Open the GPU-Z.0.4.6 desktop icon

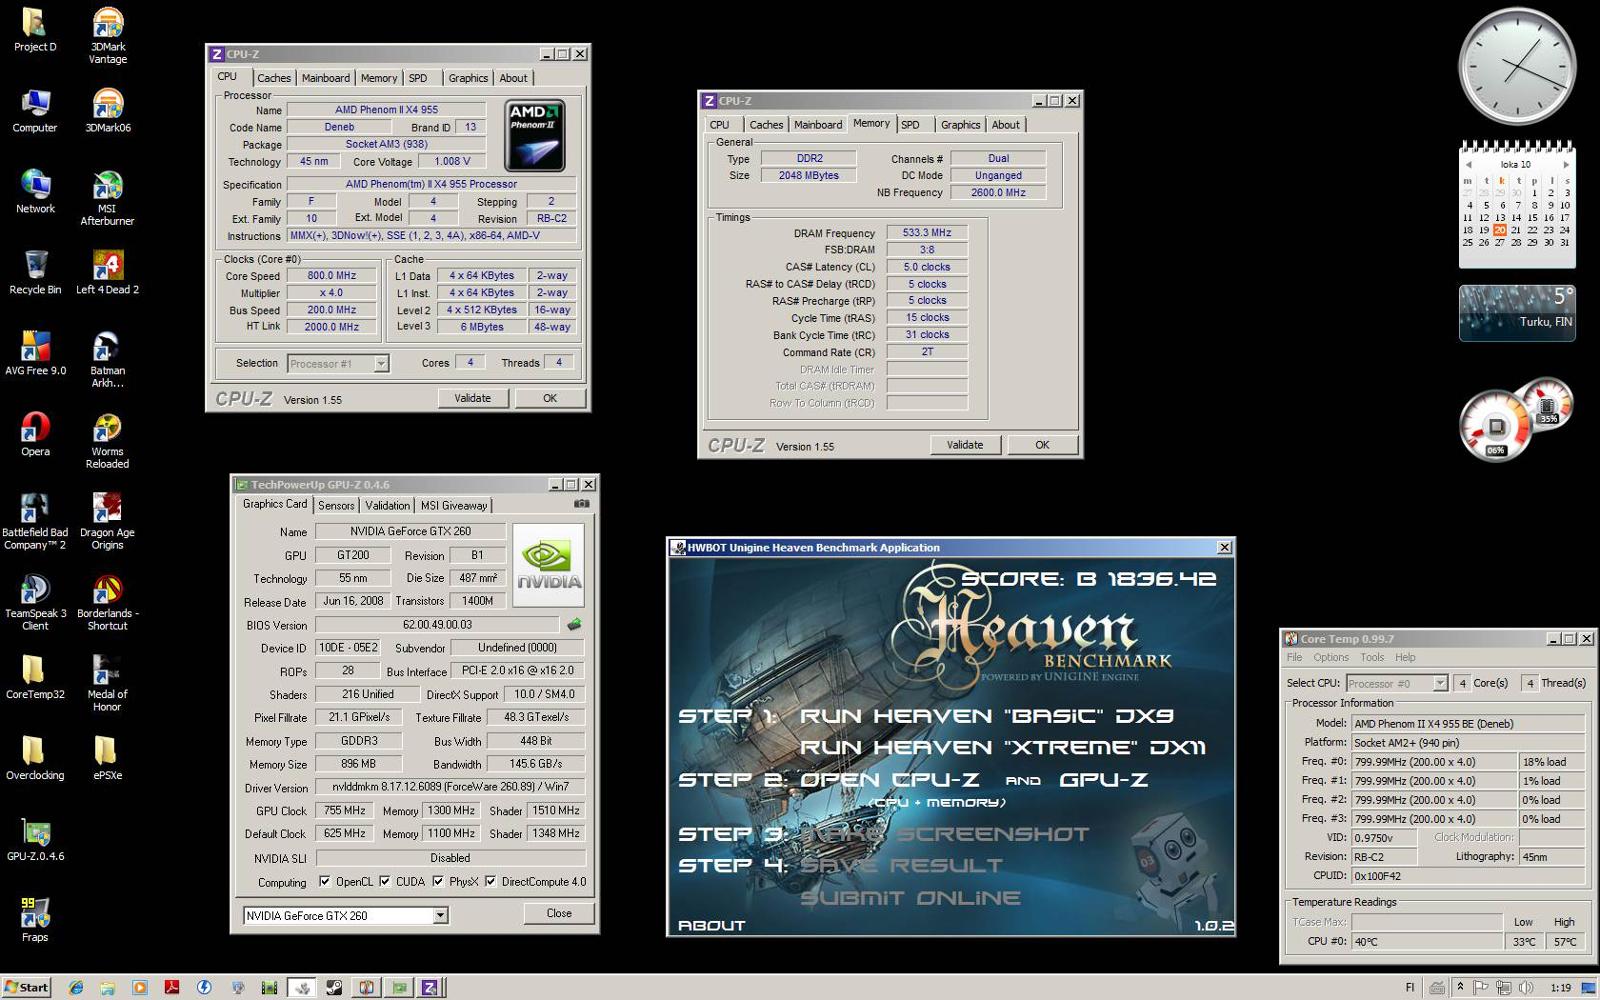(35, 839)
